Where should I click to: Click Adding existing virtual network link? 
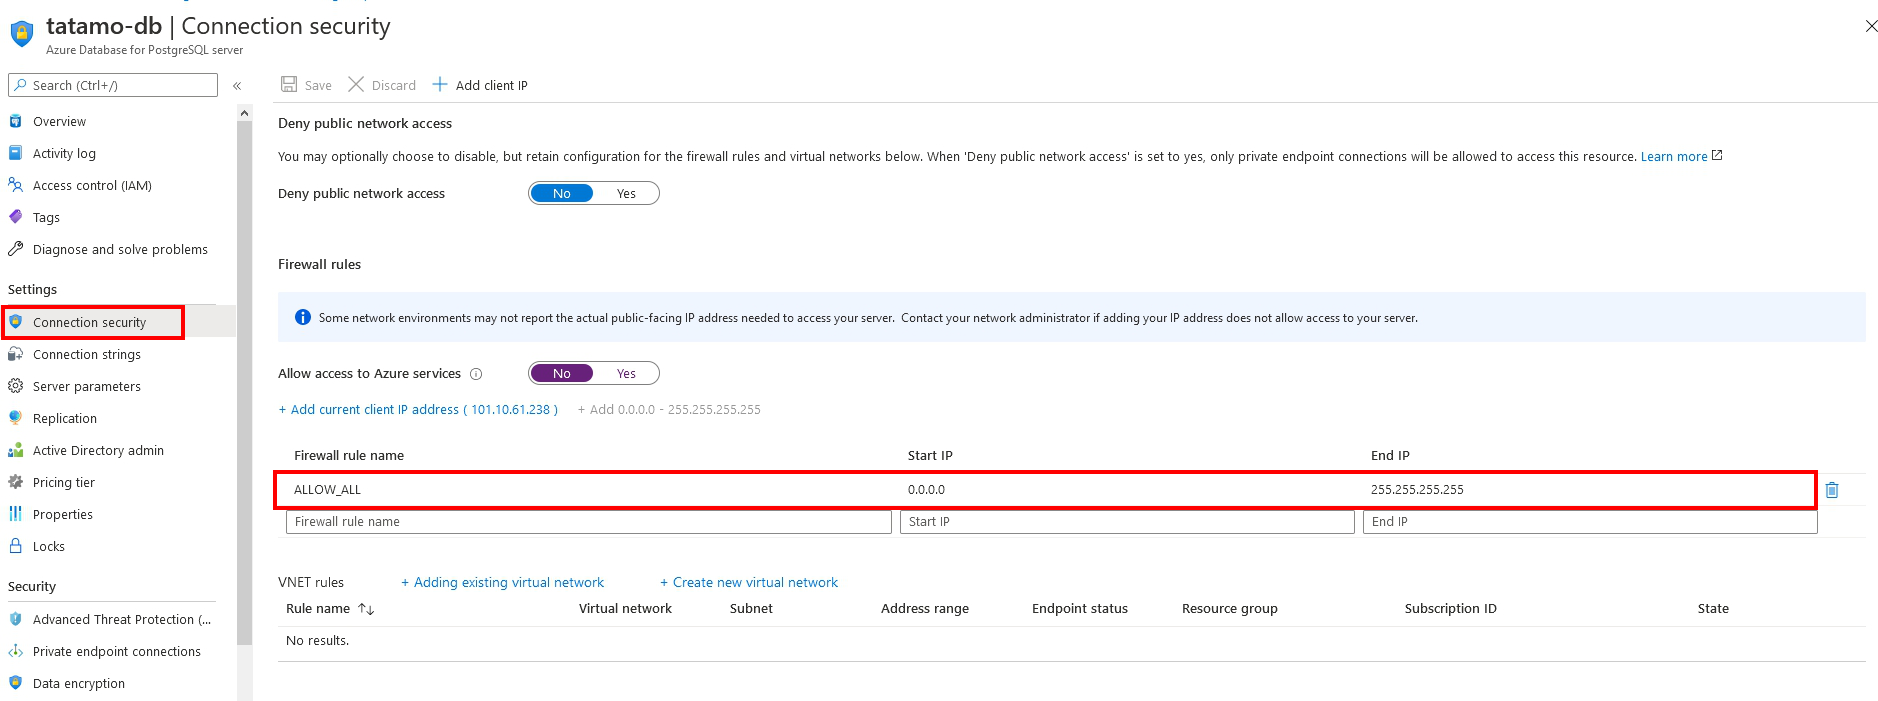(x=502, y=582)
